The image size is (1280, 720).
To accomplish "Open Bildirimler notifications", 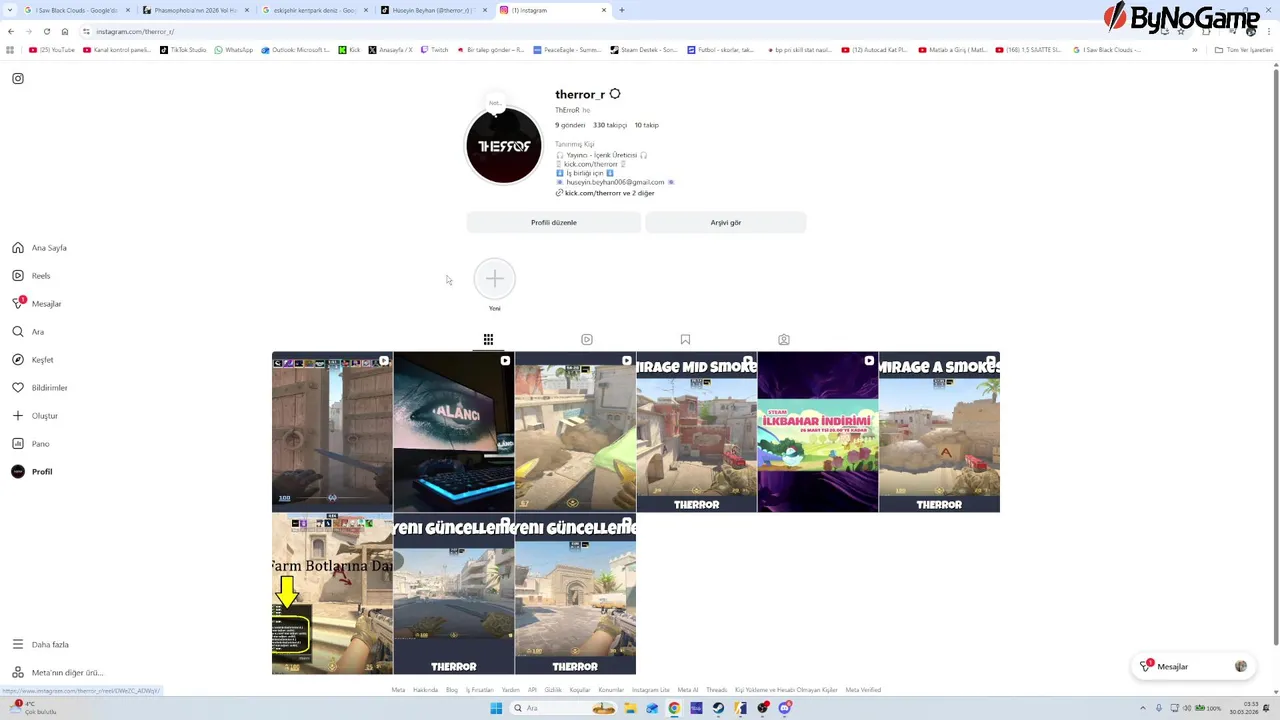I will click(40, 388).
